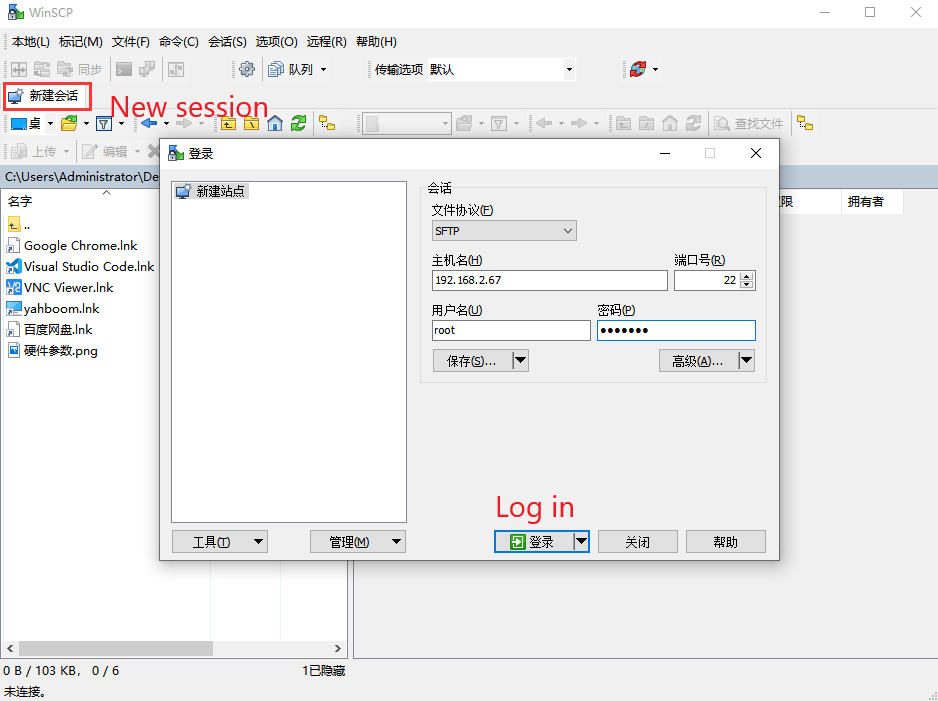Click the open directory folder icon

click(69, 123)
